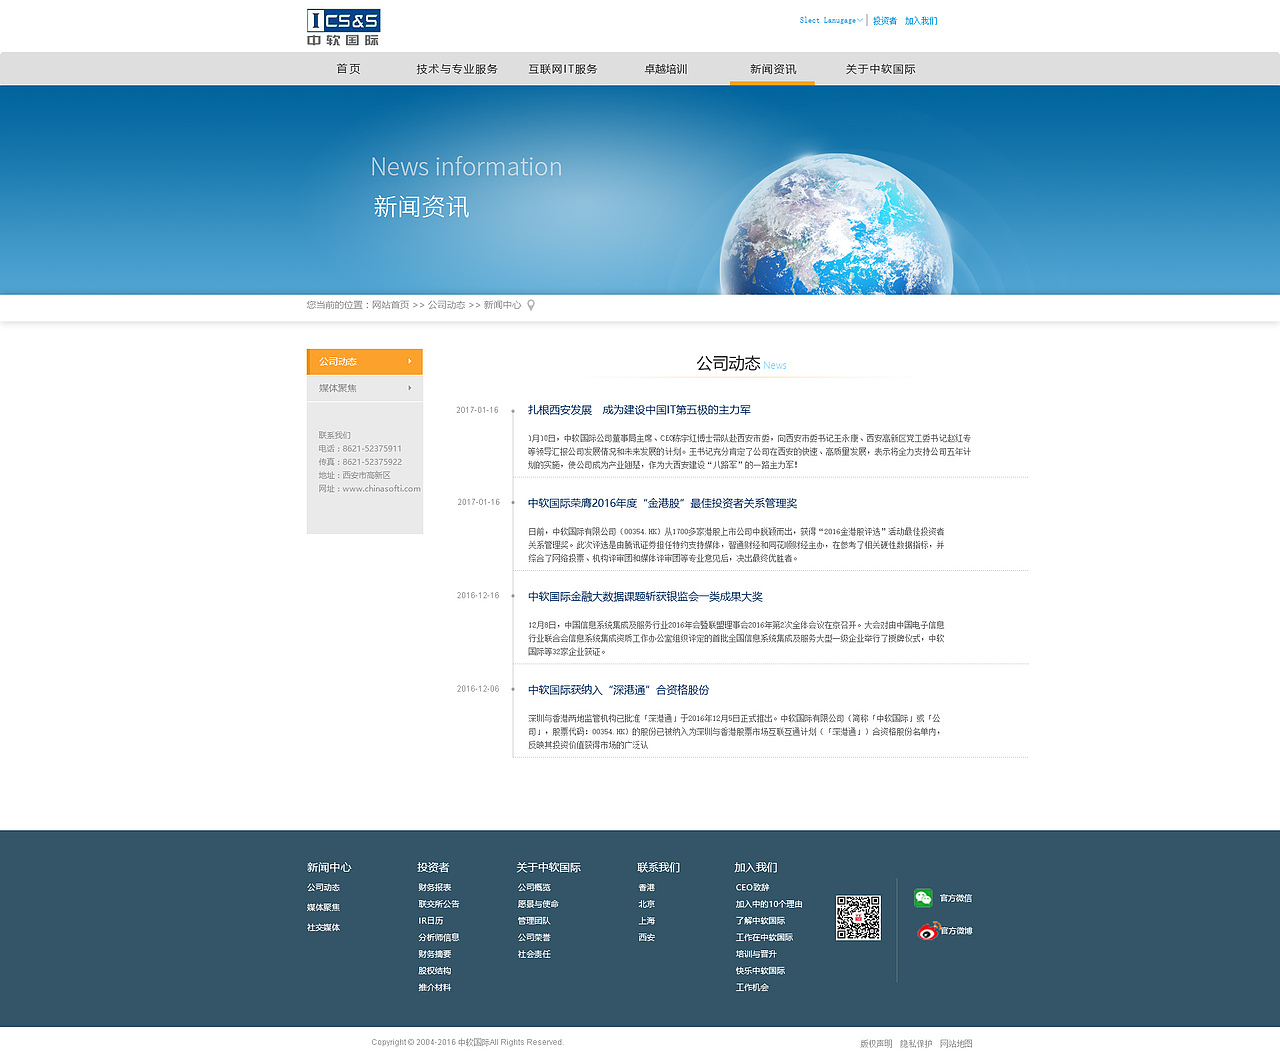Switch to the 新闻资讯 navigation tab
Image resolution: width=1280 pixels, height=1055 pixels.
point(771,68)
